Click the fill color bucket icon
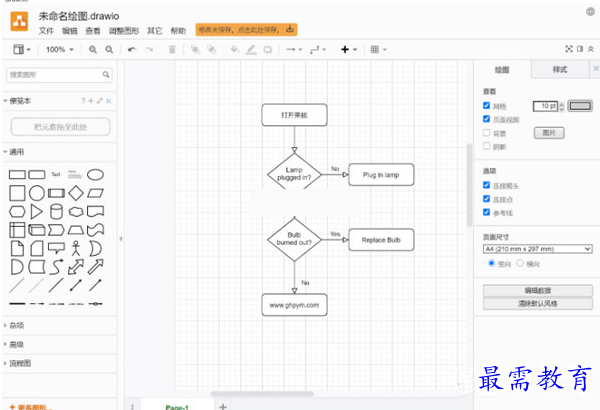Image resolution: width=600 pixels, height=410 pixels. [x=235, y=49]
